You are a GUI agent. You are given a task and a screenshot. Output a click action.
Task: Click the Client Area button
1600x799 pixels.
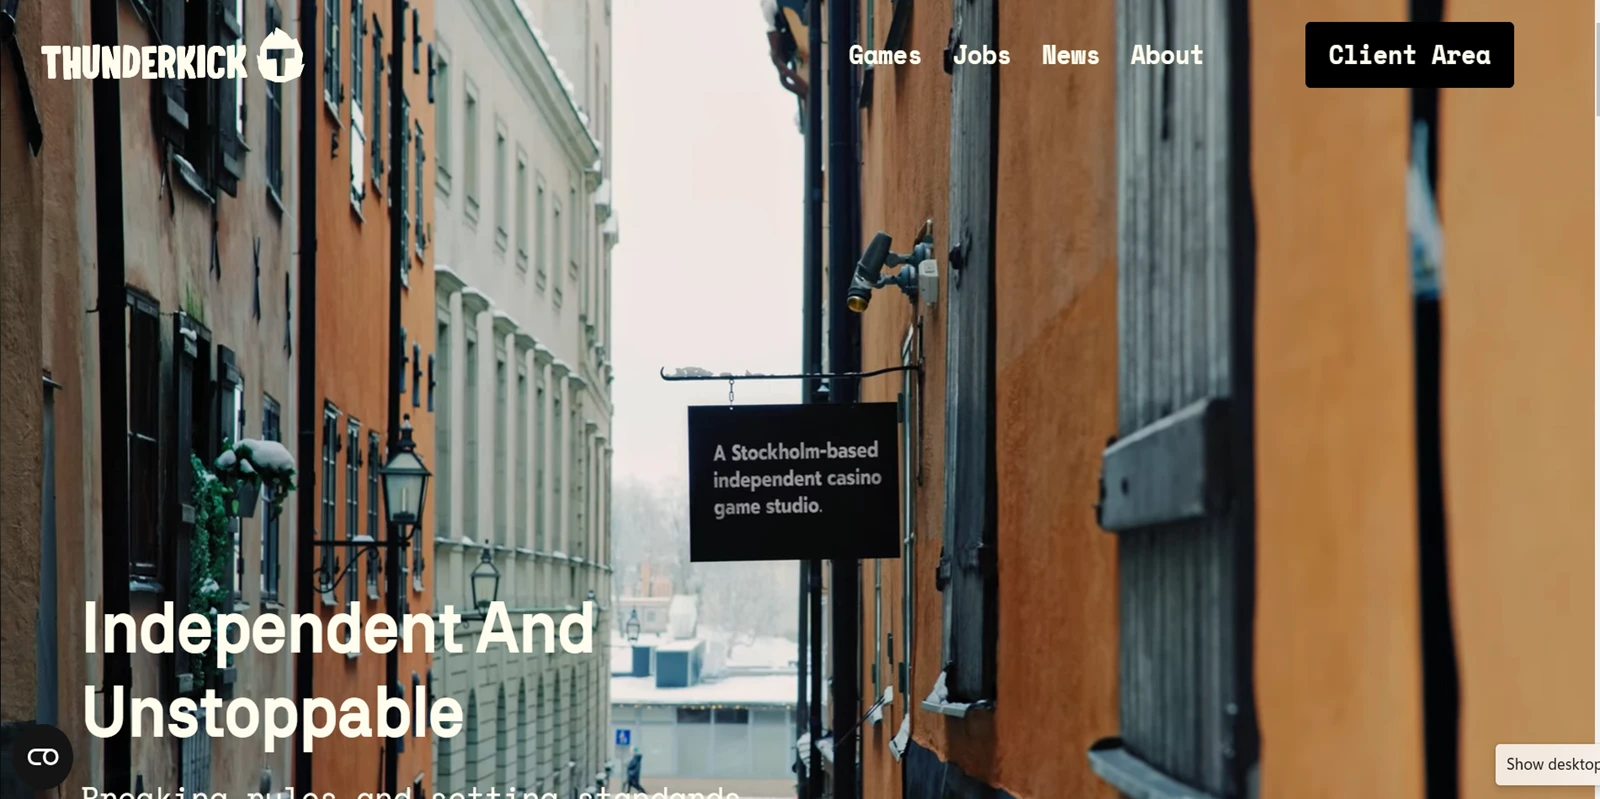[x=1409, y=55]
